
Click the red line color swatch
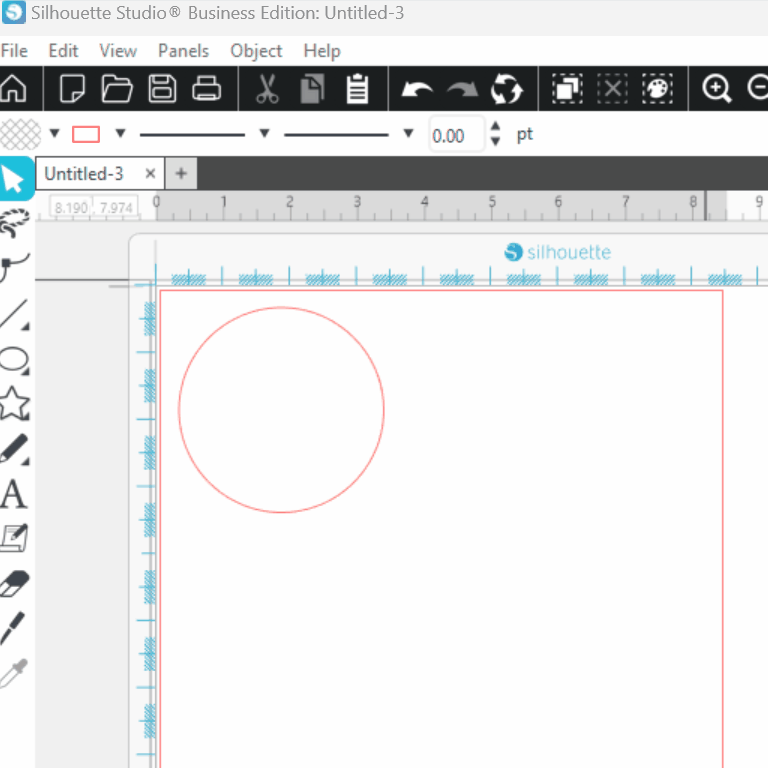point(86,134)
